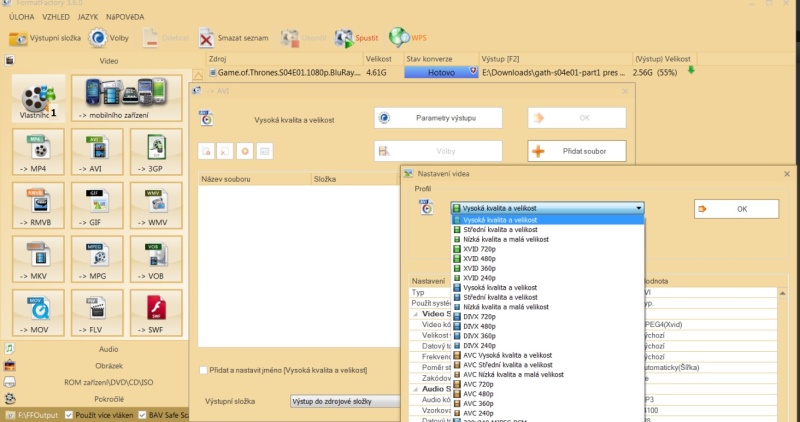This screenshot has width=800, height=422.
Task: Collapse the Profil combo box arrow
Action: pos(639,208)
